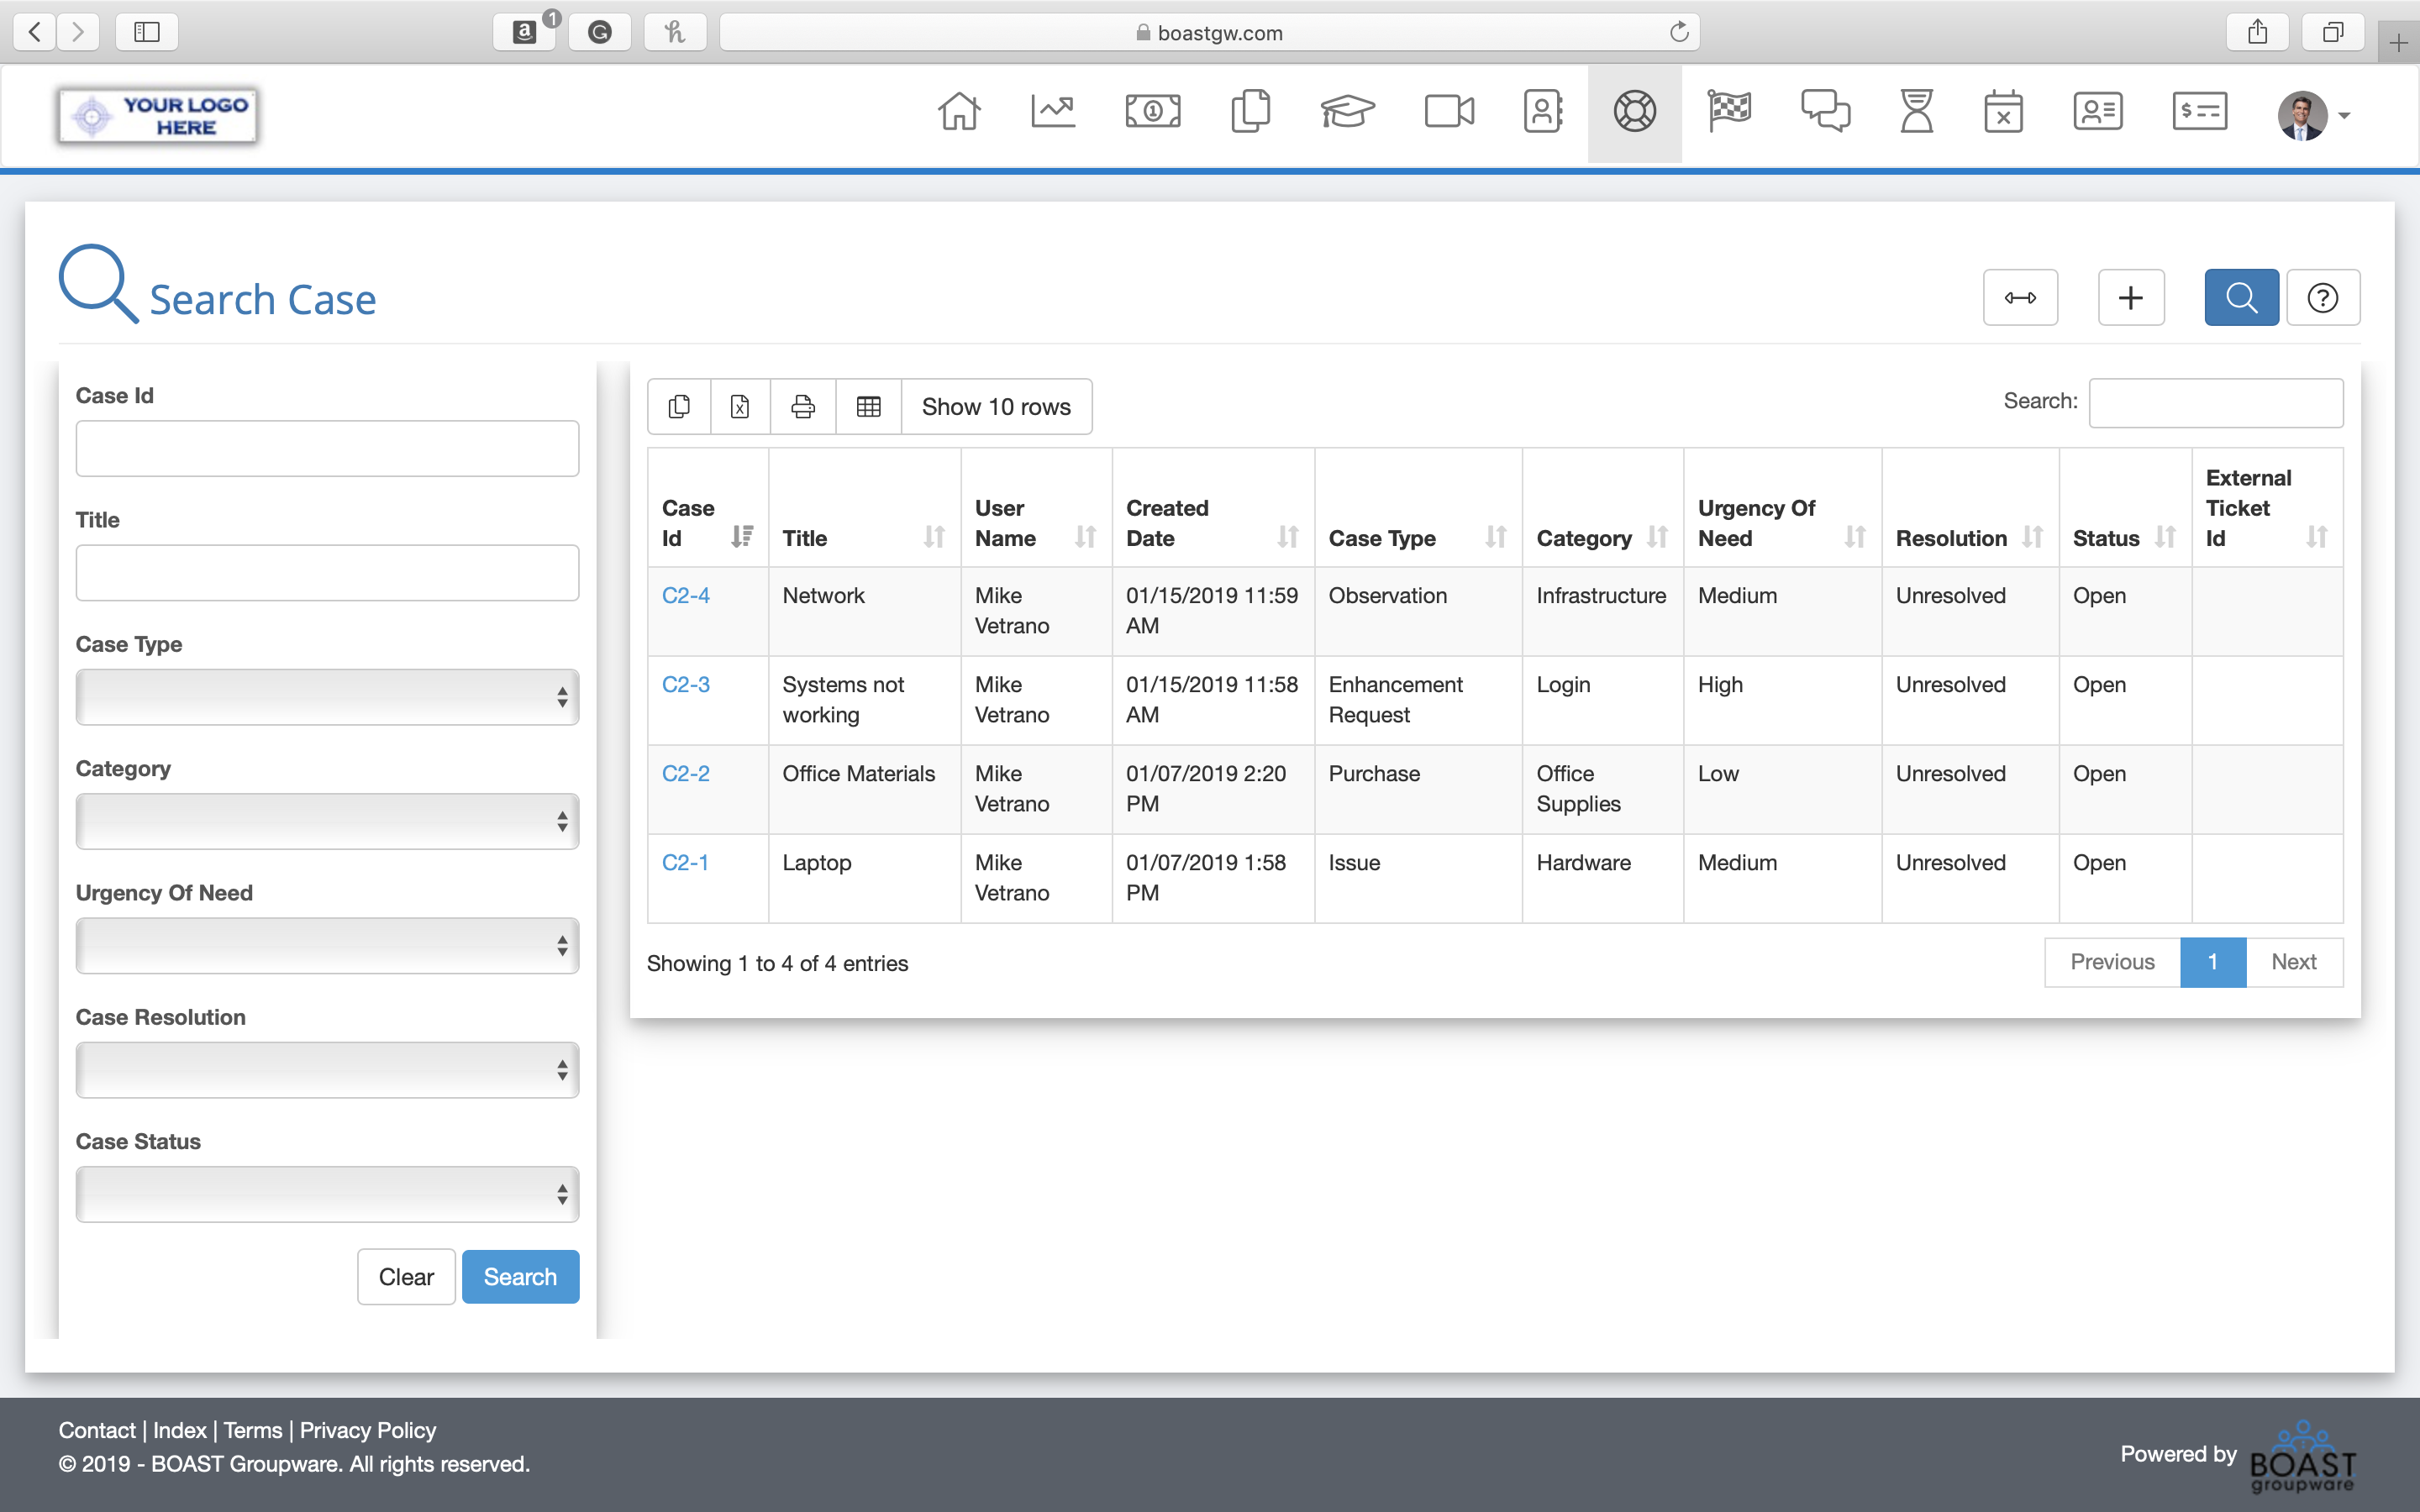
Task: Expand the Urgency Of Need dropdown
Action: click(x=327, y=946)
